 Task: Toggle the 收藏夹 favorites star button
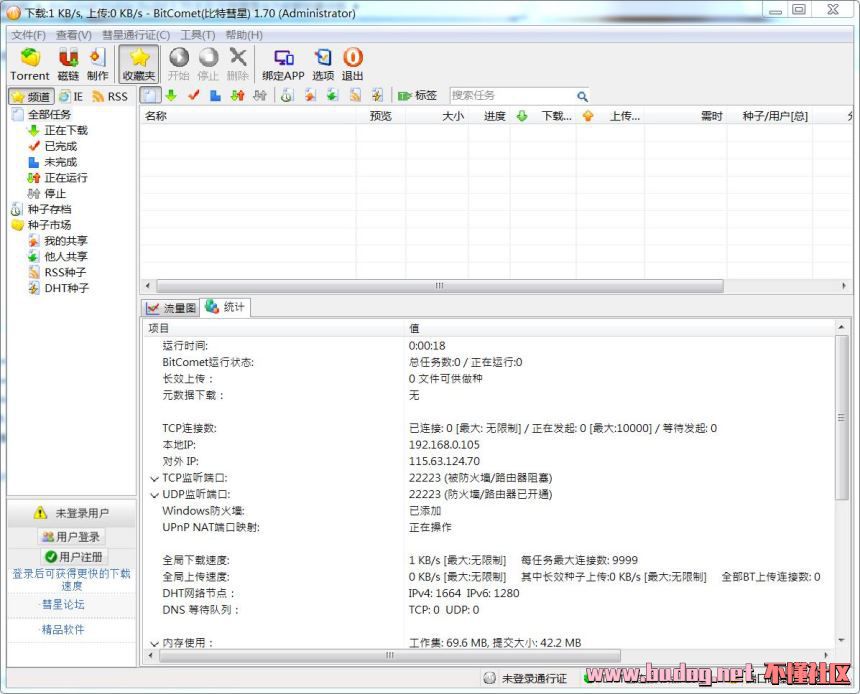pyautogui.click(x=139, y=64)
